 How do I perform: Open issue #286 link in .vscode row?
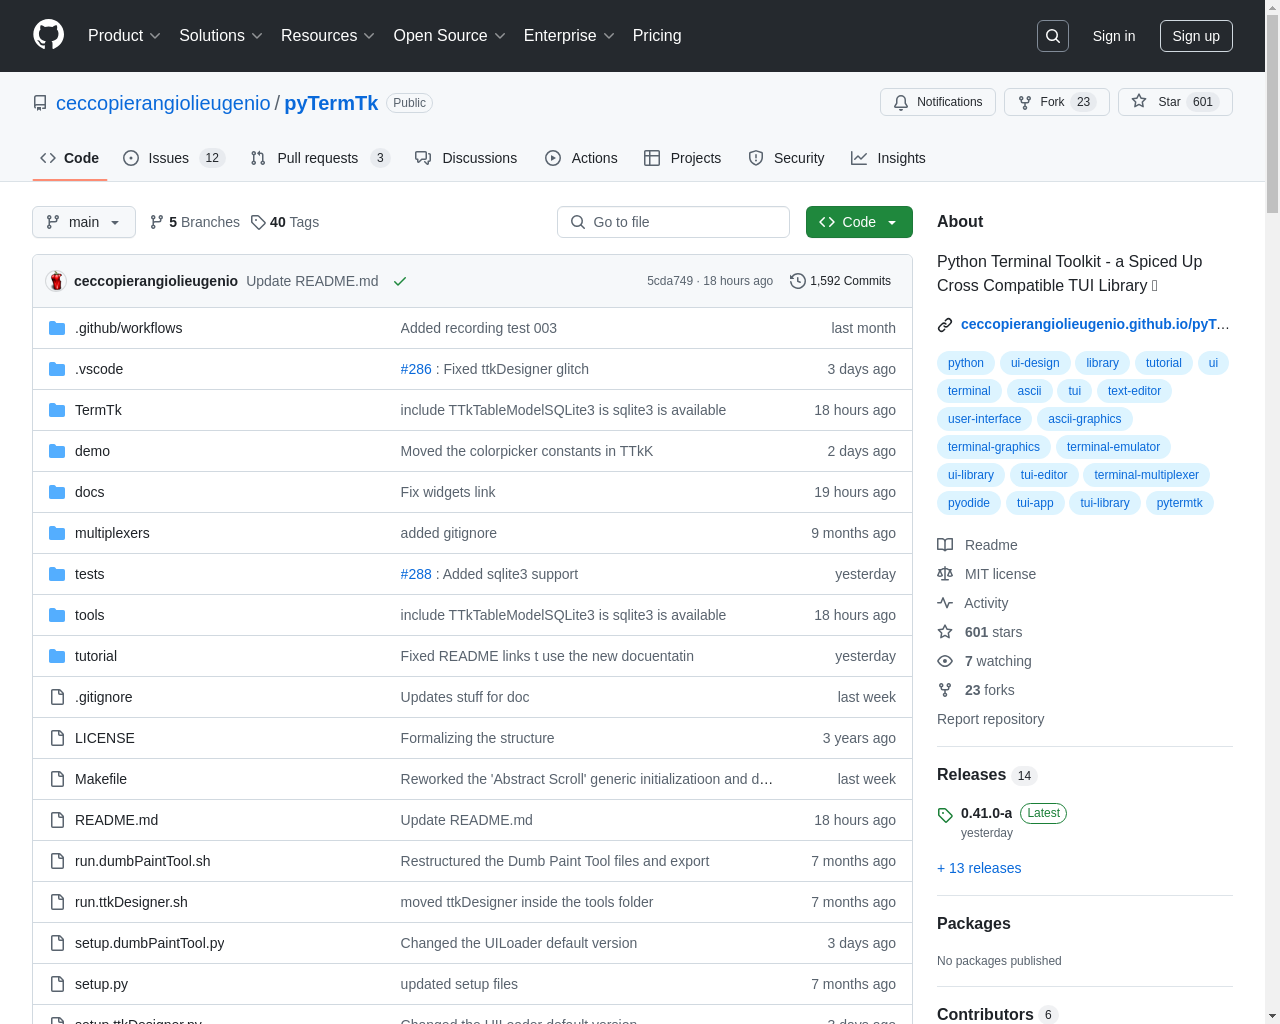click(416, 369)
